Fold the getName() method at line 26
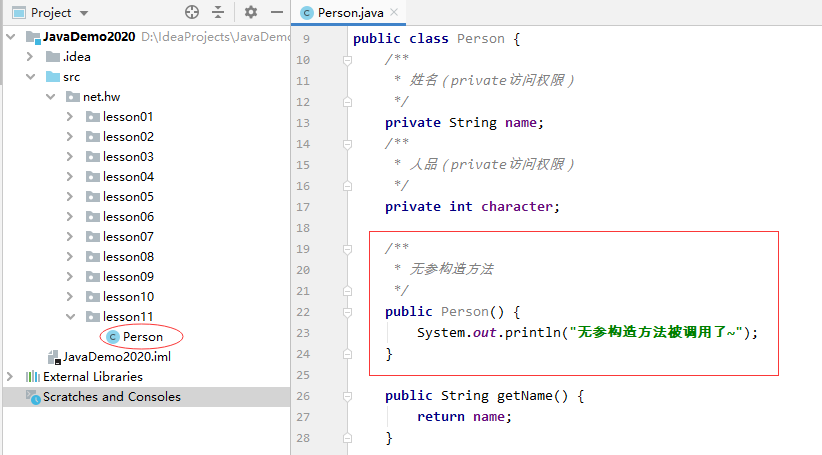Screen dimensions: 822x455 pyautogui.click(x=347, y=396)
